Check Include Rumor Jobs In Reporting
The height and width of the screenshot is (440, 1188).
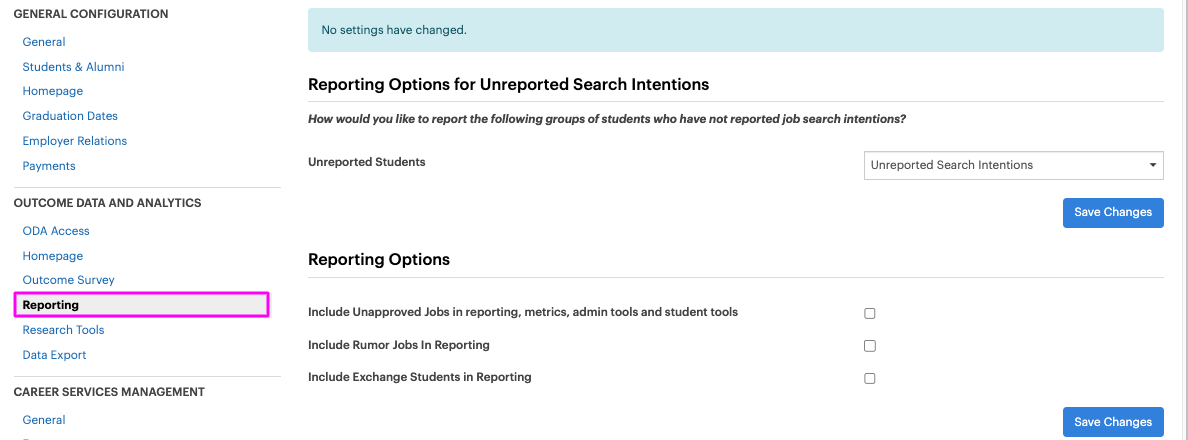pyautogui.click(x=870, y=346)
